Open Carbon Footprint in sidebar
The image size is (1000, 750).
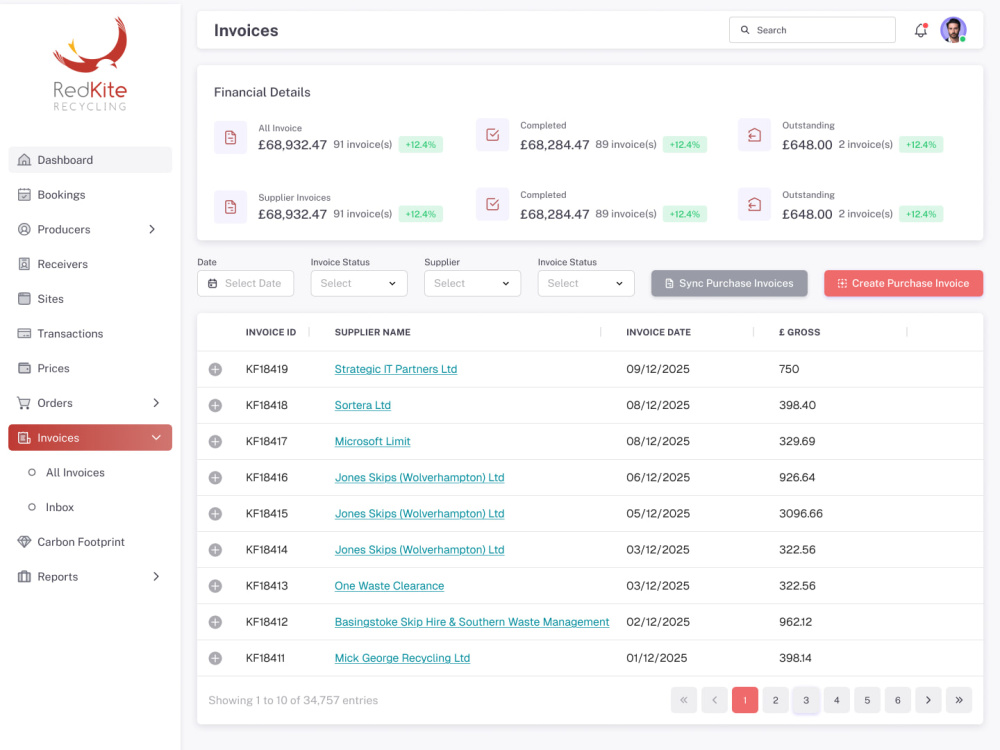coord(90,542)
